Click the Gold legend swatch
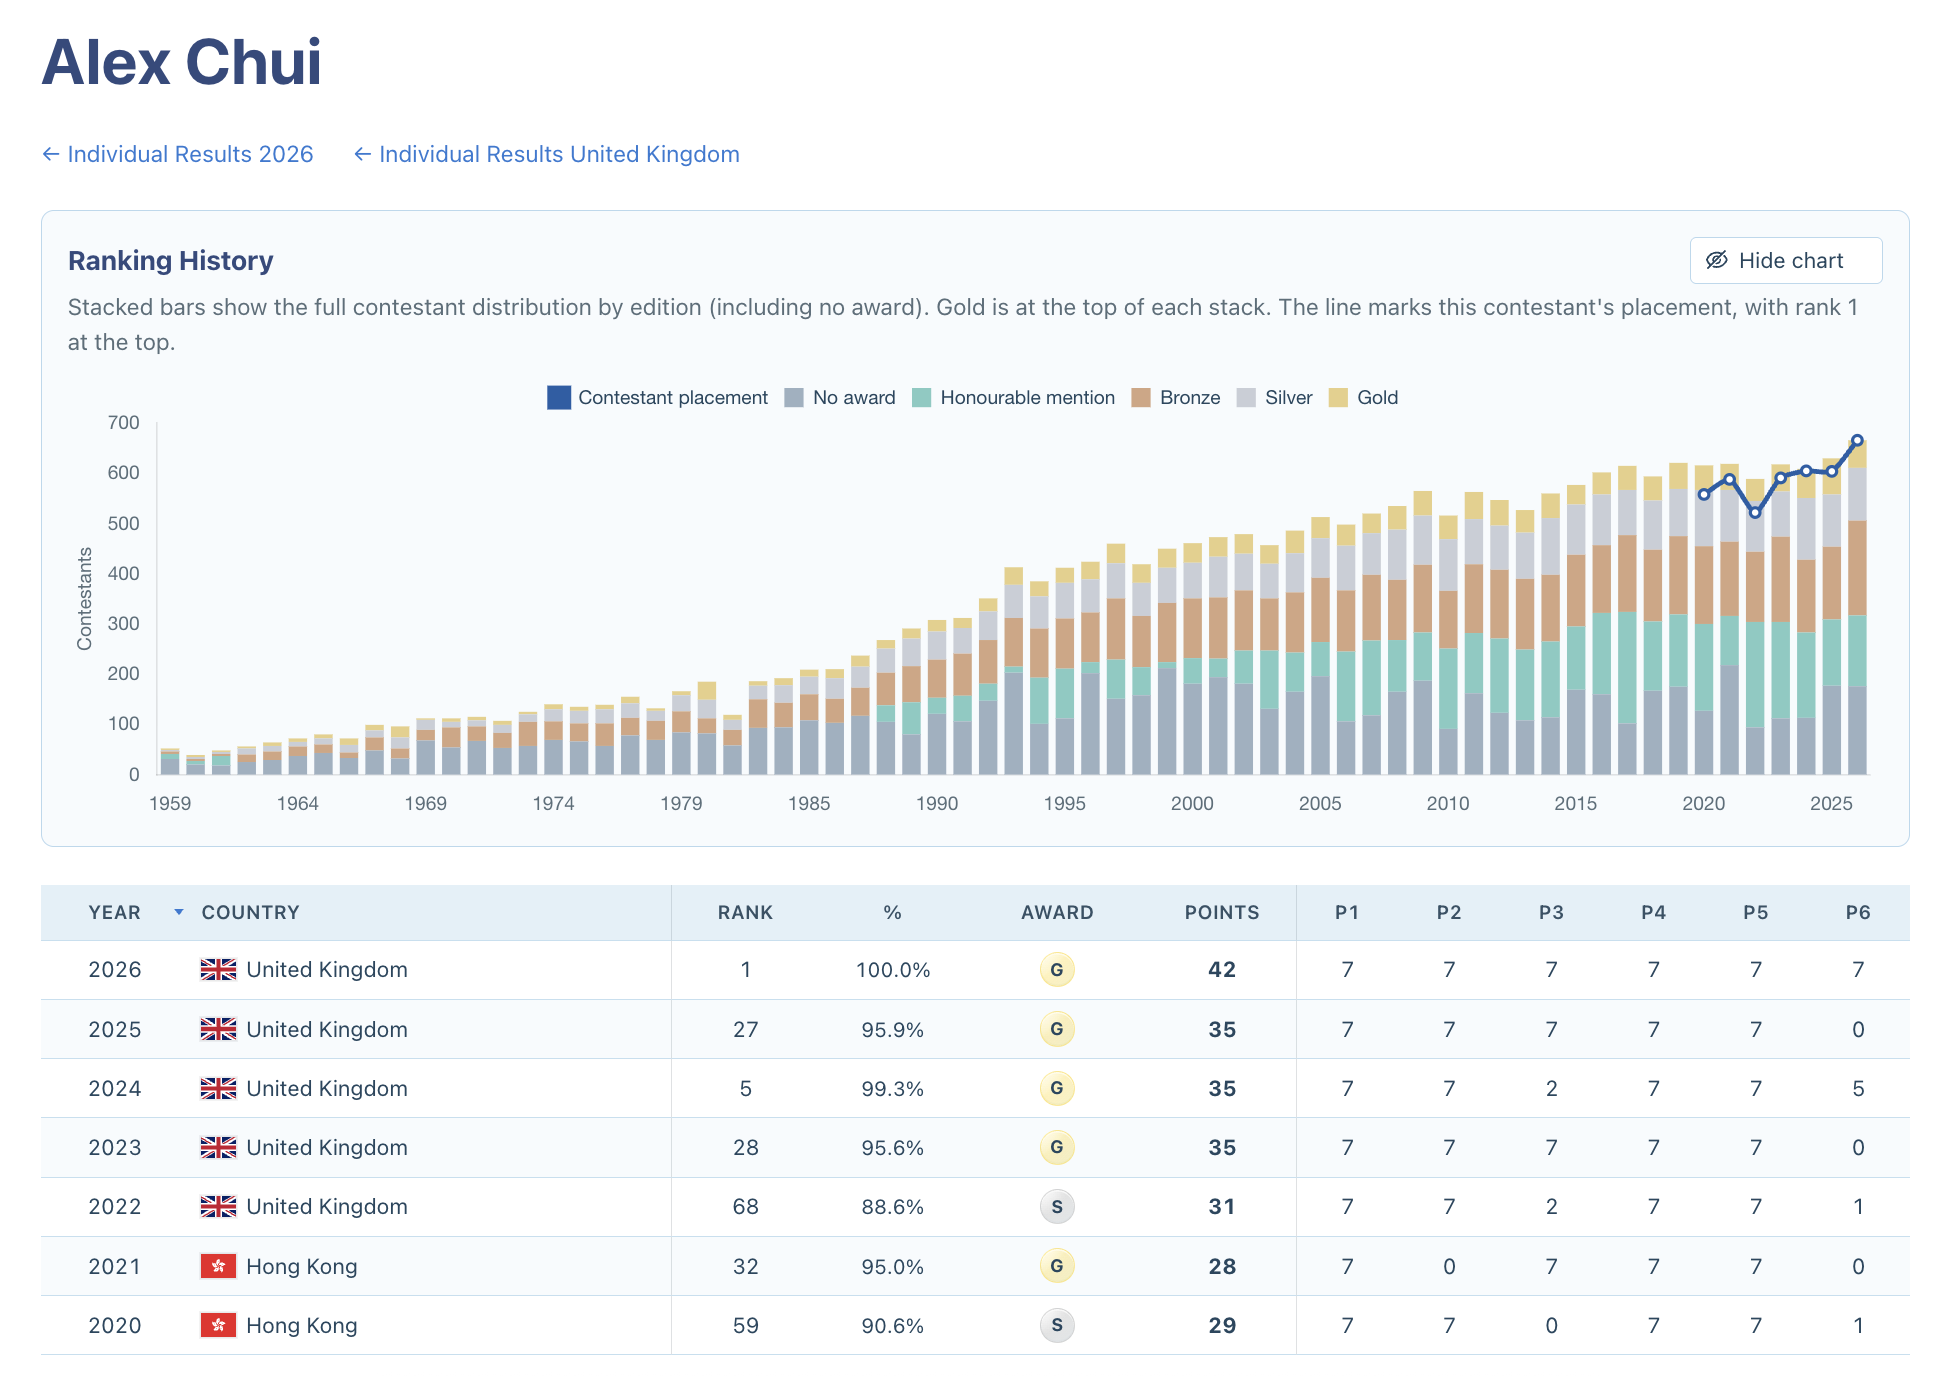1950x1376 pixels. pyautogui.click(x=1338, y=397)
